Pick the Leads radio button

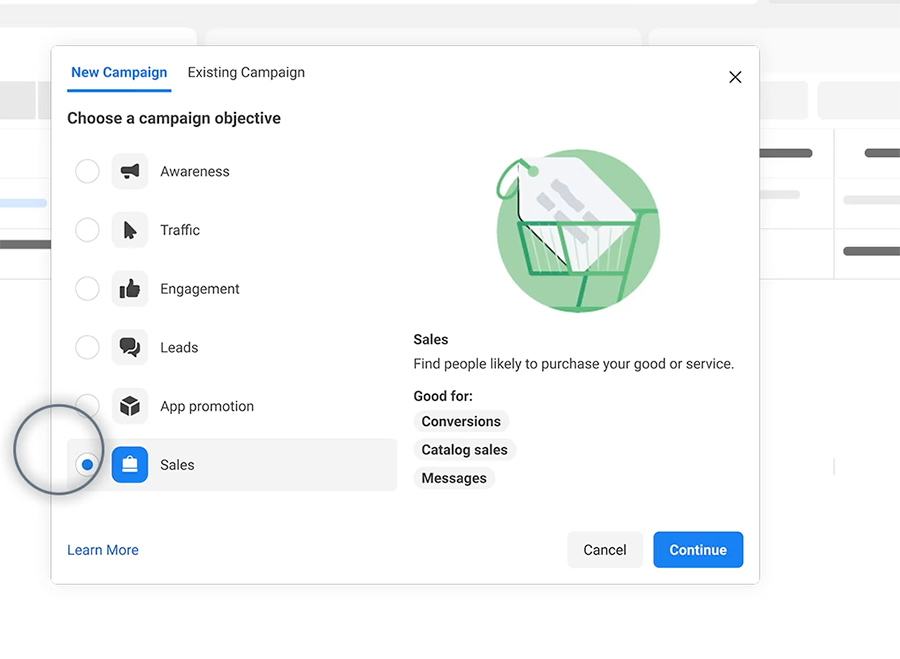pos(87,347)
